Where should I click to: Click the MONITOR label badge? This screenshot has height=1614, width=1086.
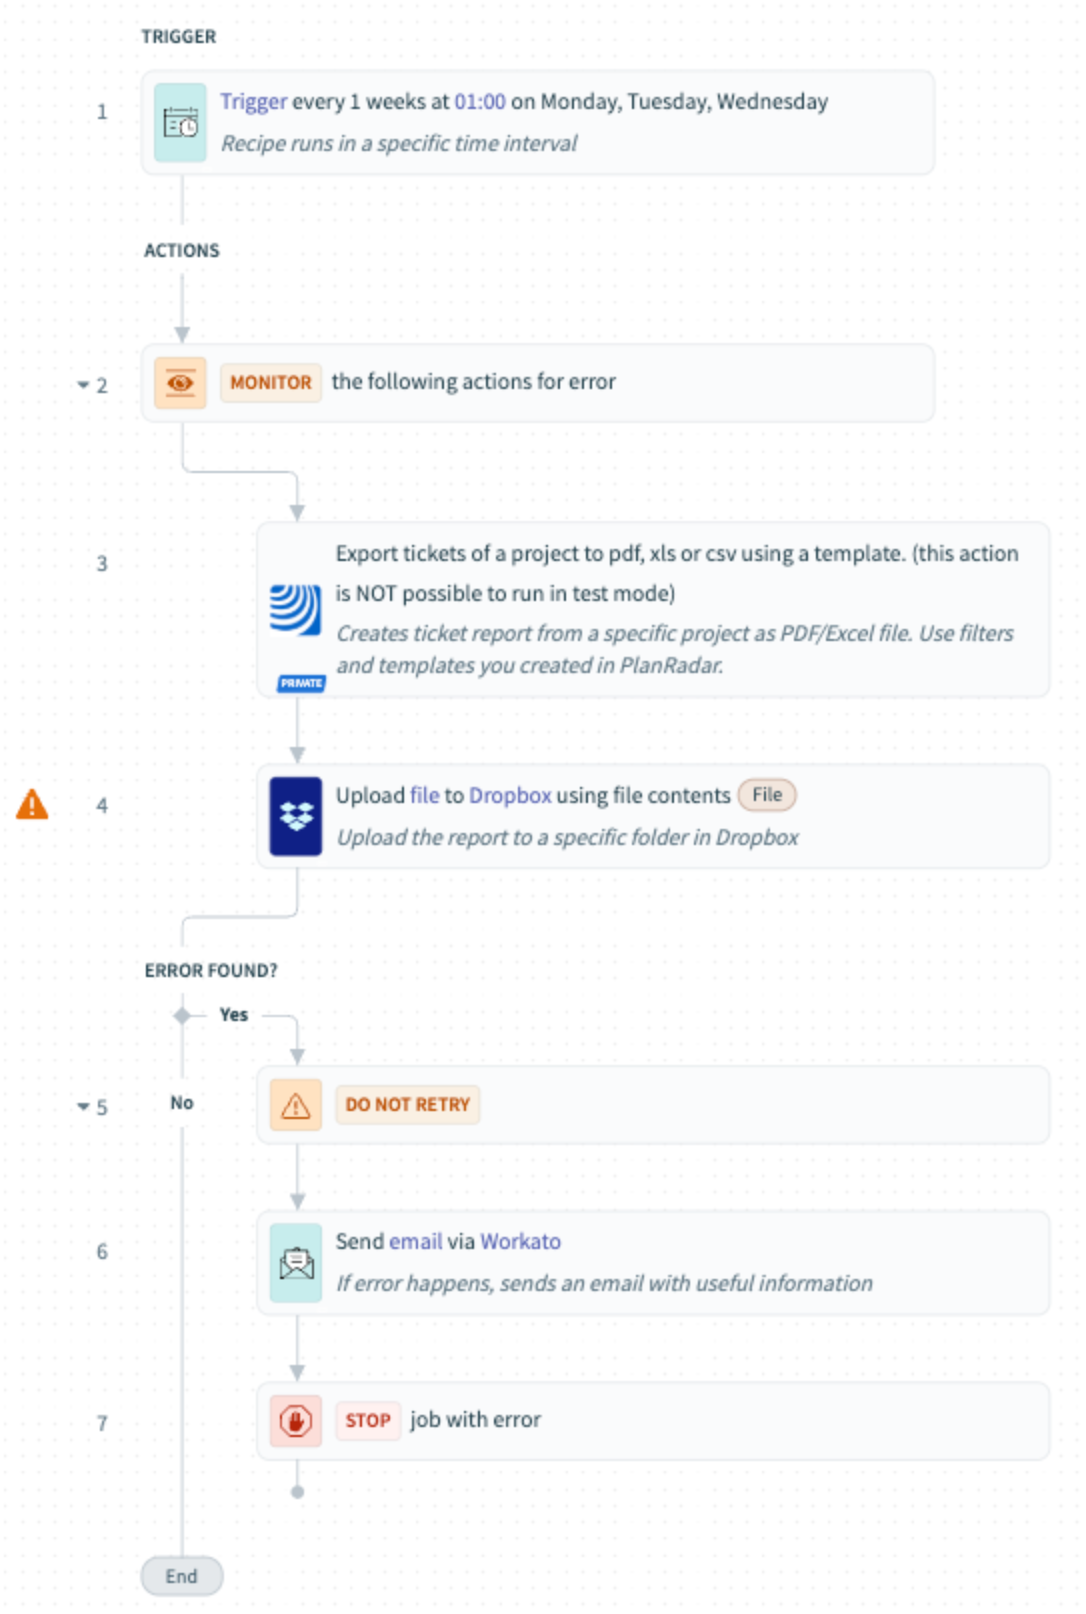[x=270, y=383]
